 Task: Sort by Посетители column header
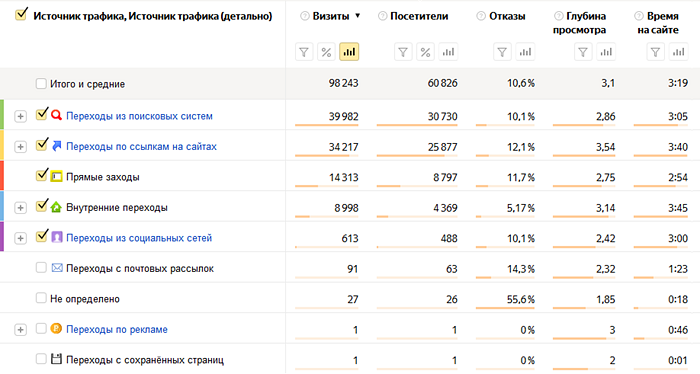(x=419, y=16)
